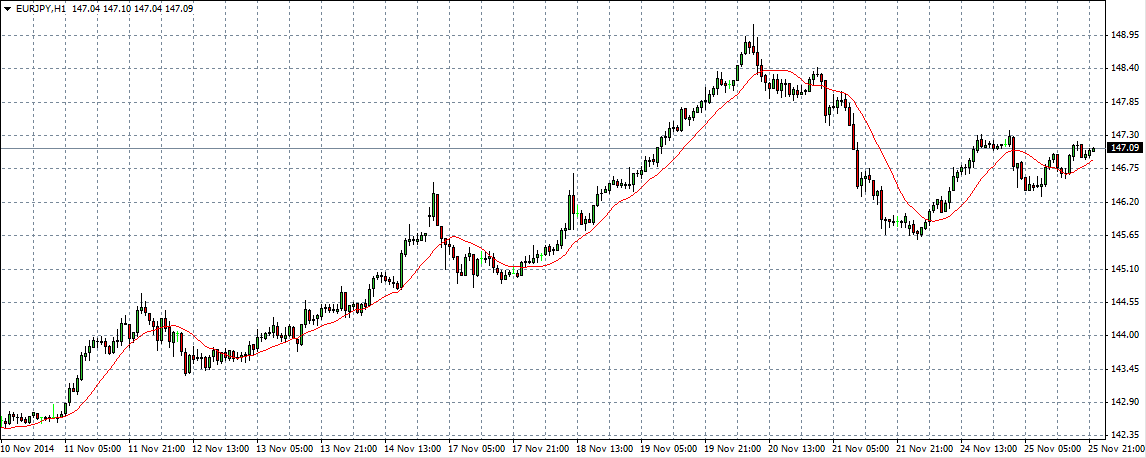Click the EURJPY,H1 symbol label
The width and height of the screenshot is (1146, 458).
[x=39, y=8]
